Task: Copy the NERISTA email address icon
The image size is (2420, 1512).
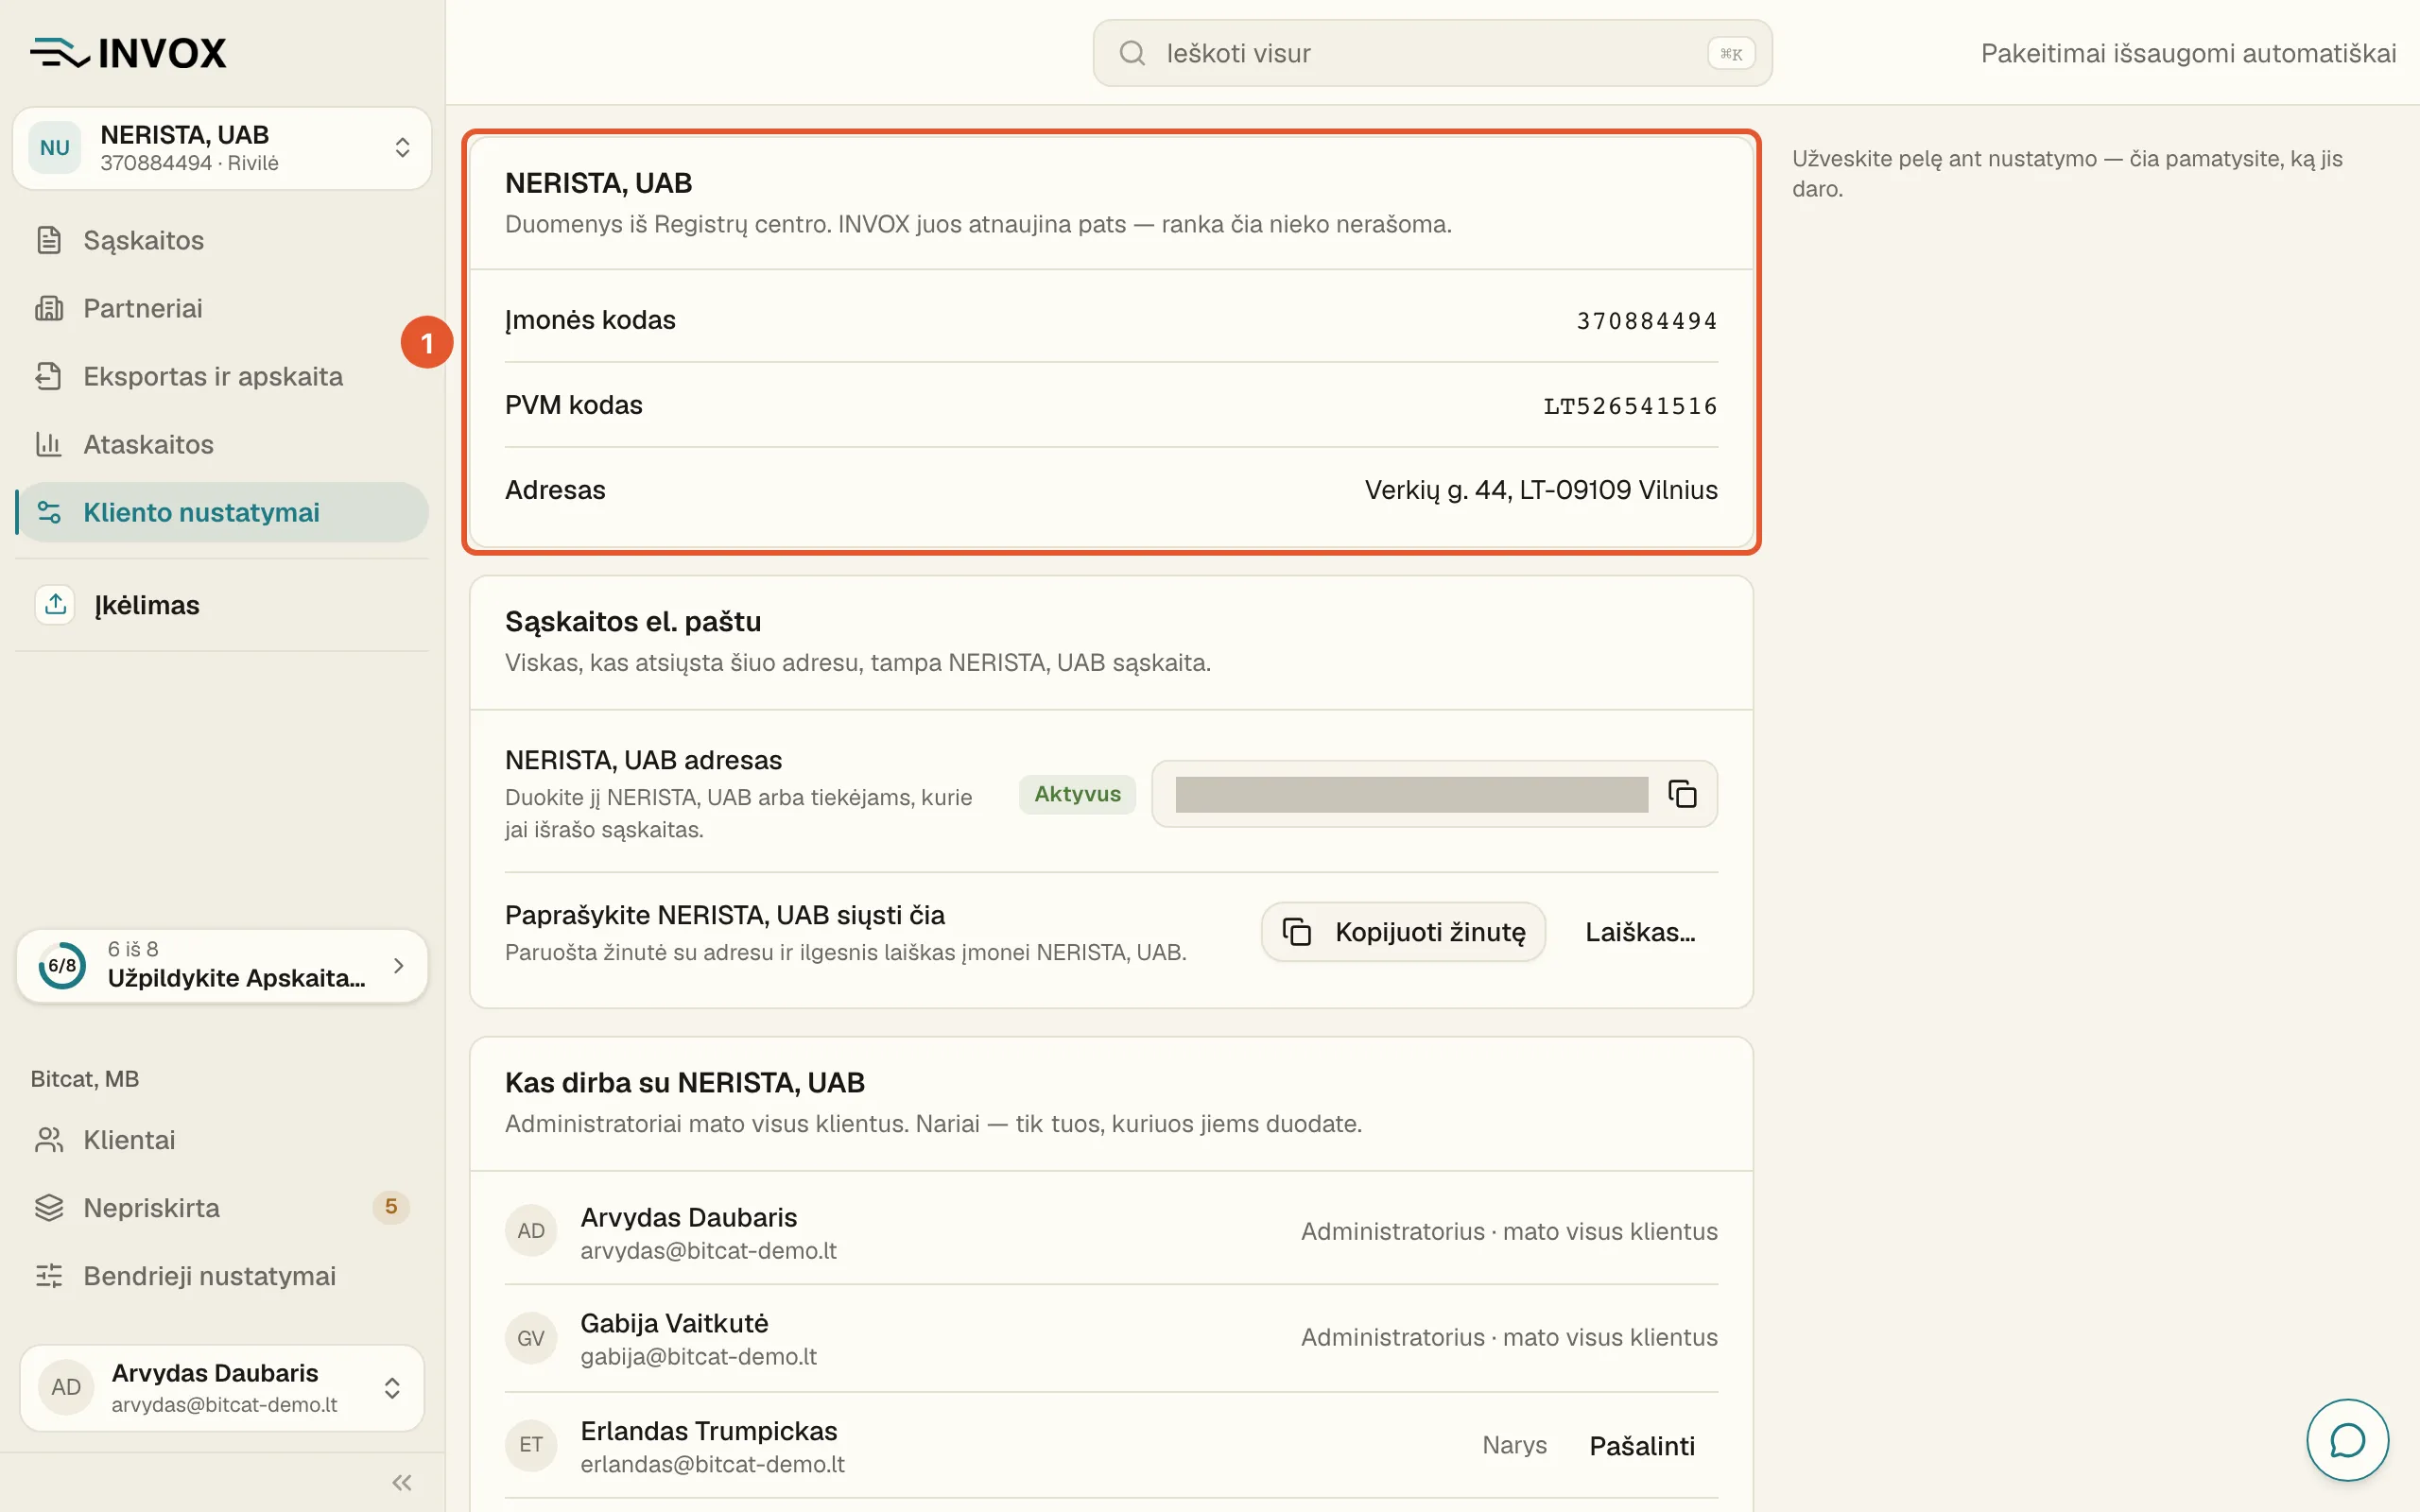Action: pos(1682,794)
